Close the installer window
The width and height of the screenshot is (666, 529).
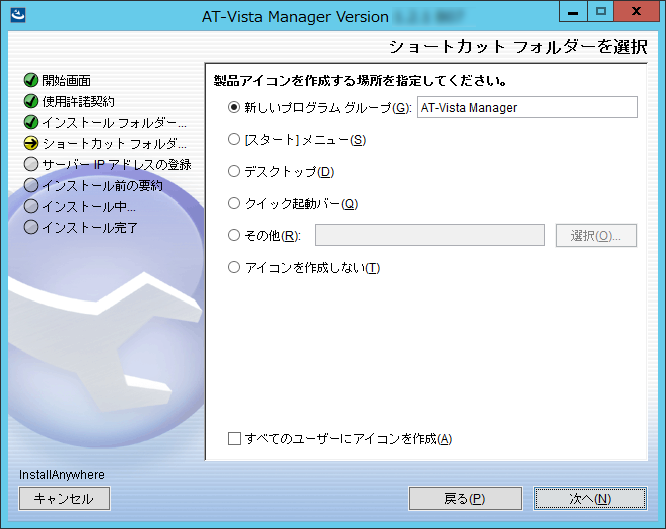tap(636, 11)
